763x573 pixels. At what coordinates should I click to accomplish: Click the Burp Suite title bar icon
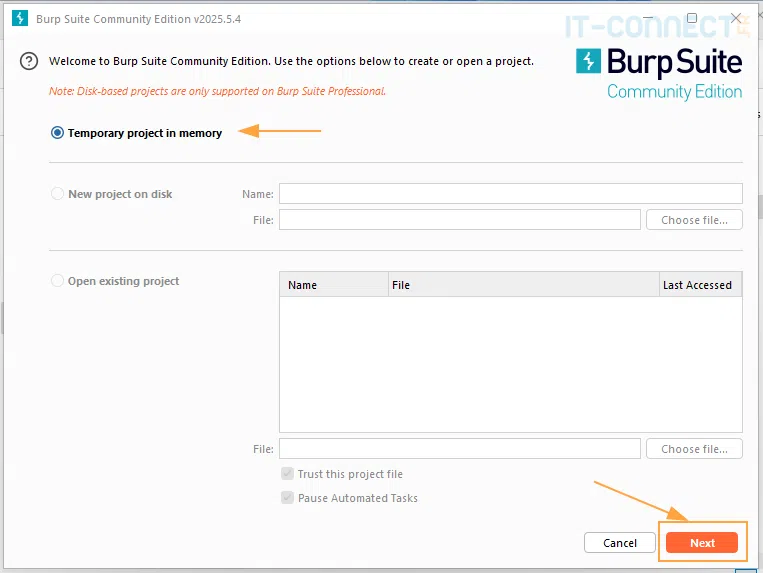click(x=19, y=18)
